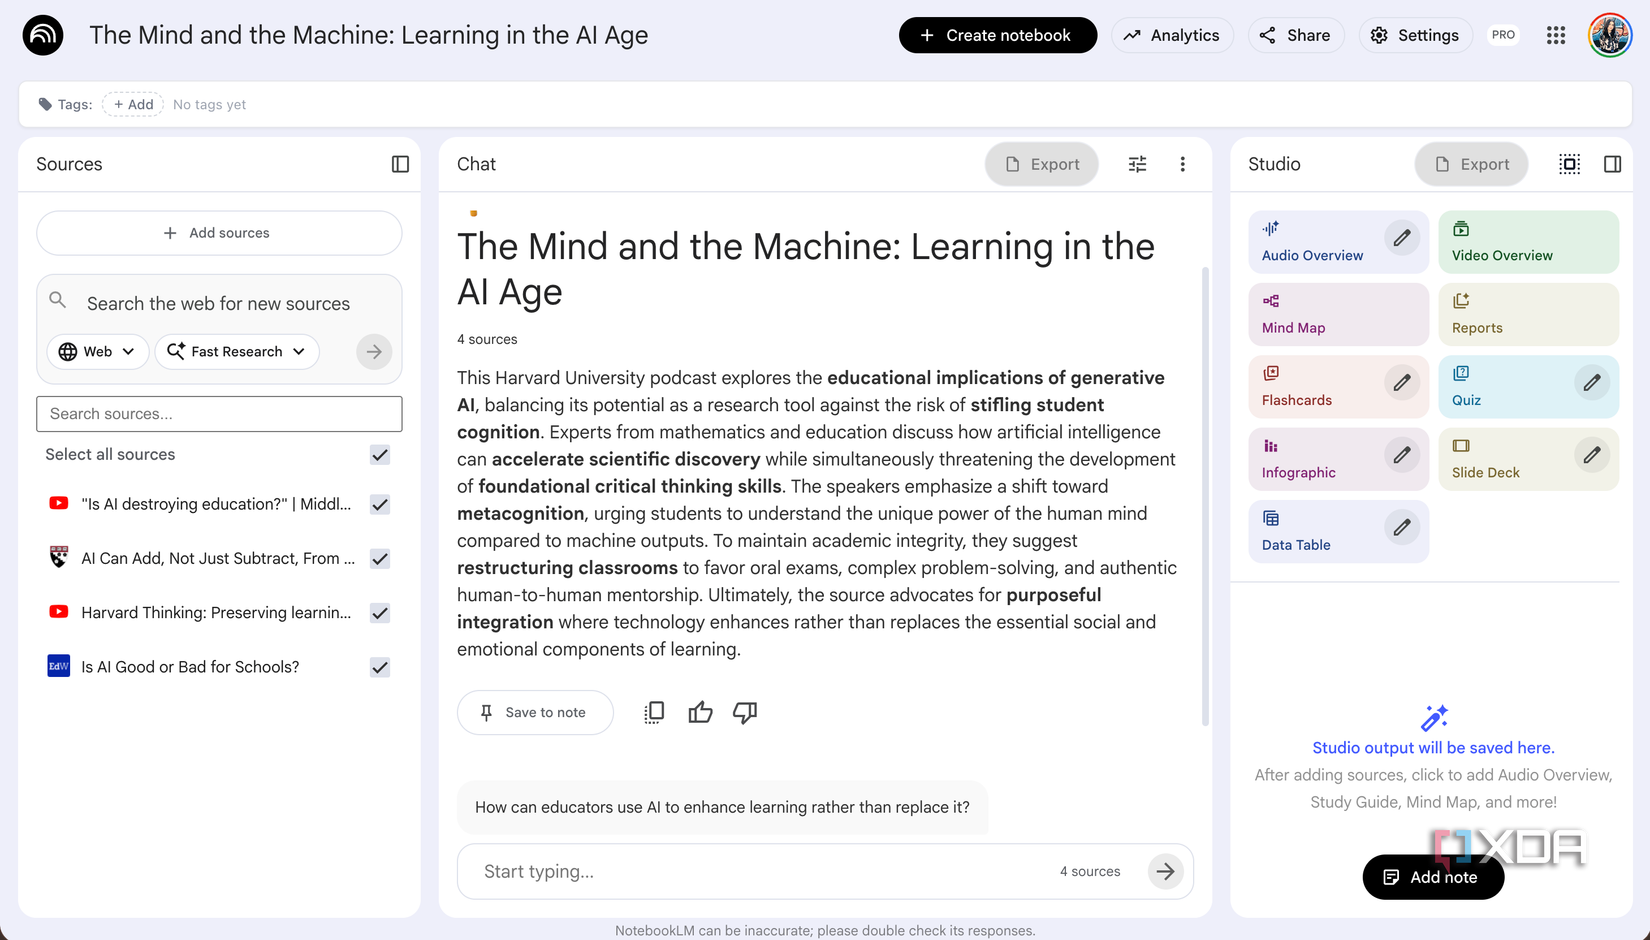The image size is (1650, 940).
Task: Send chat message arrow button
Action: (x=1165, y=872)
